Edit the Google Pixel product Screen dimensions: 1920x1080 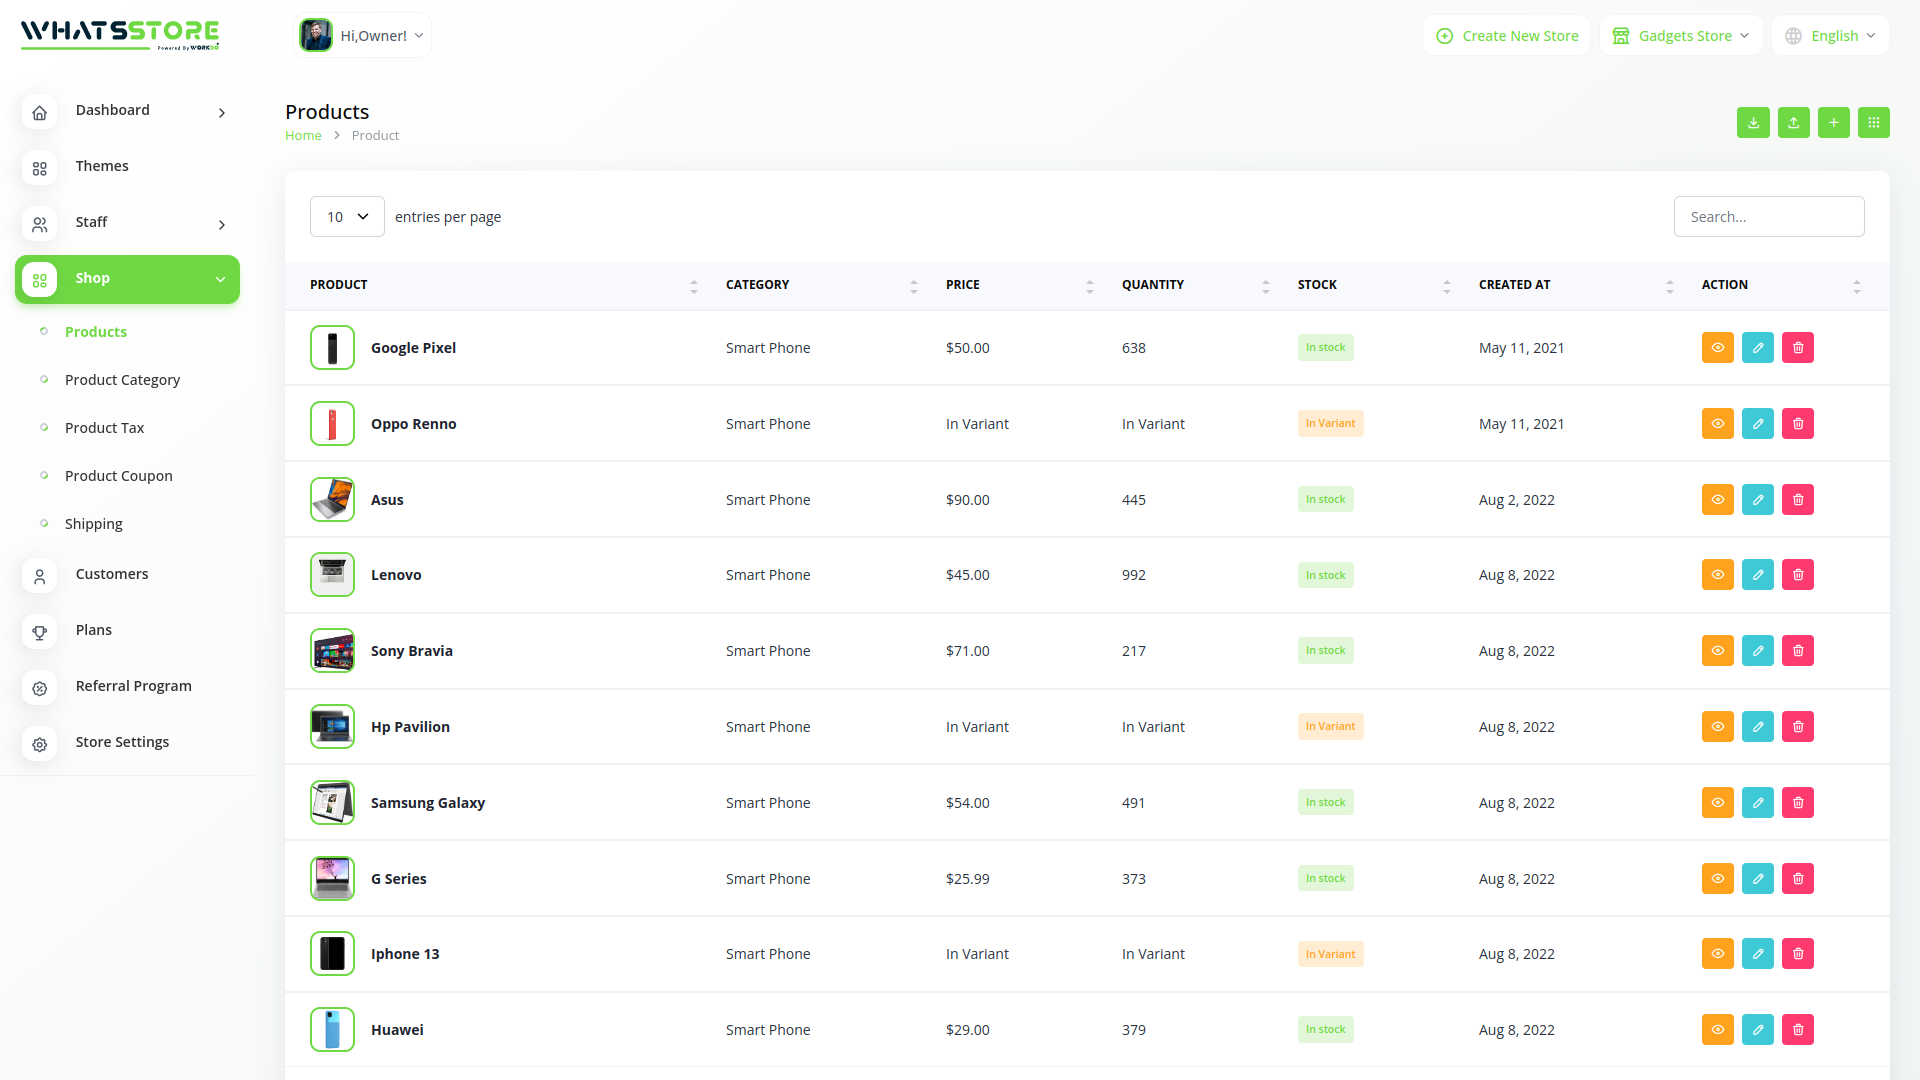pos(1757,348)
